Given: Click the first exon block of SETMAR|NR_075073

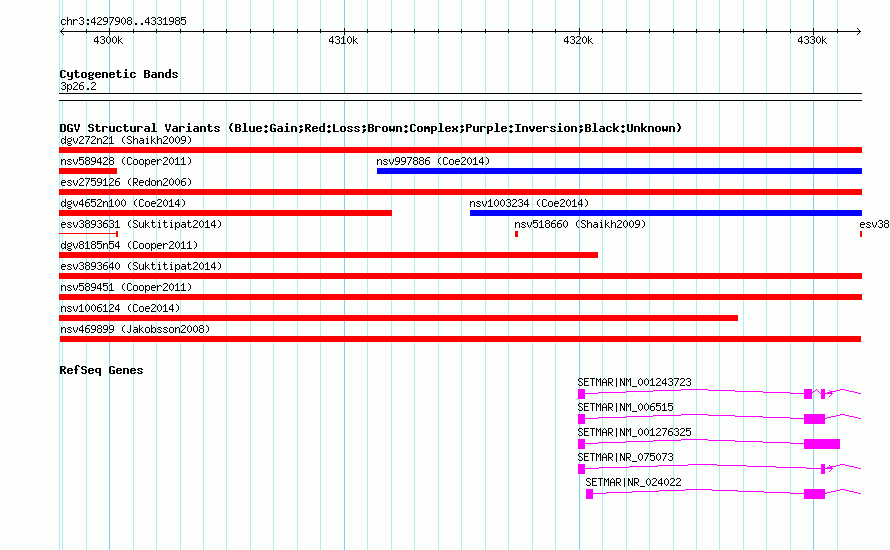Looking at the screenshot, I should click(x=581, y=469).
